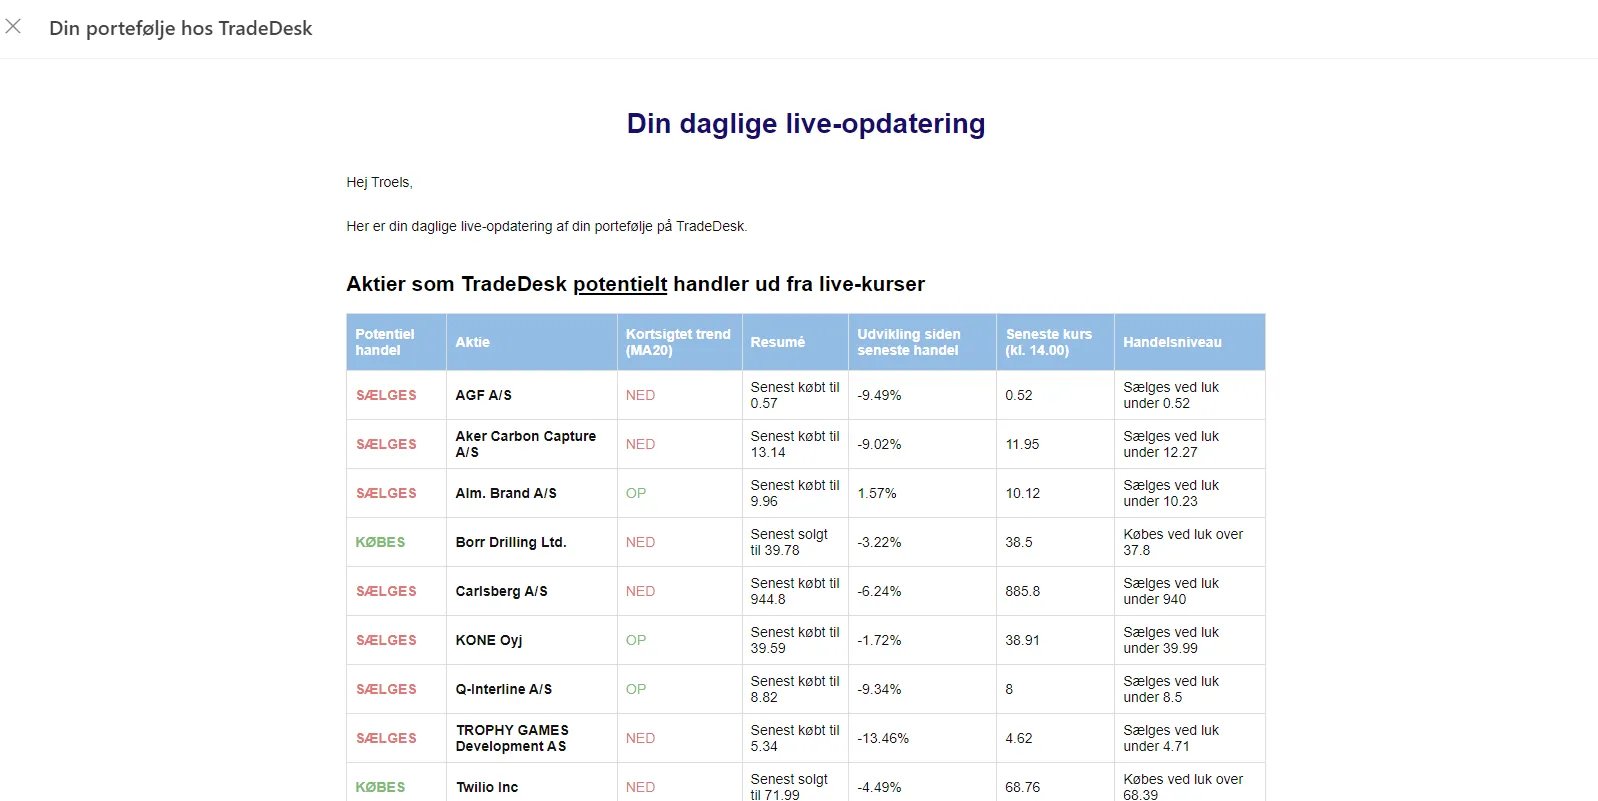The image size is (1598, 801).
Task: Click the Q-Interline A/S stock name
Action: tap(503, 689)
